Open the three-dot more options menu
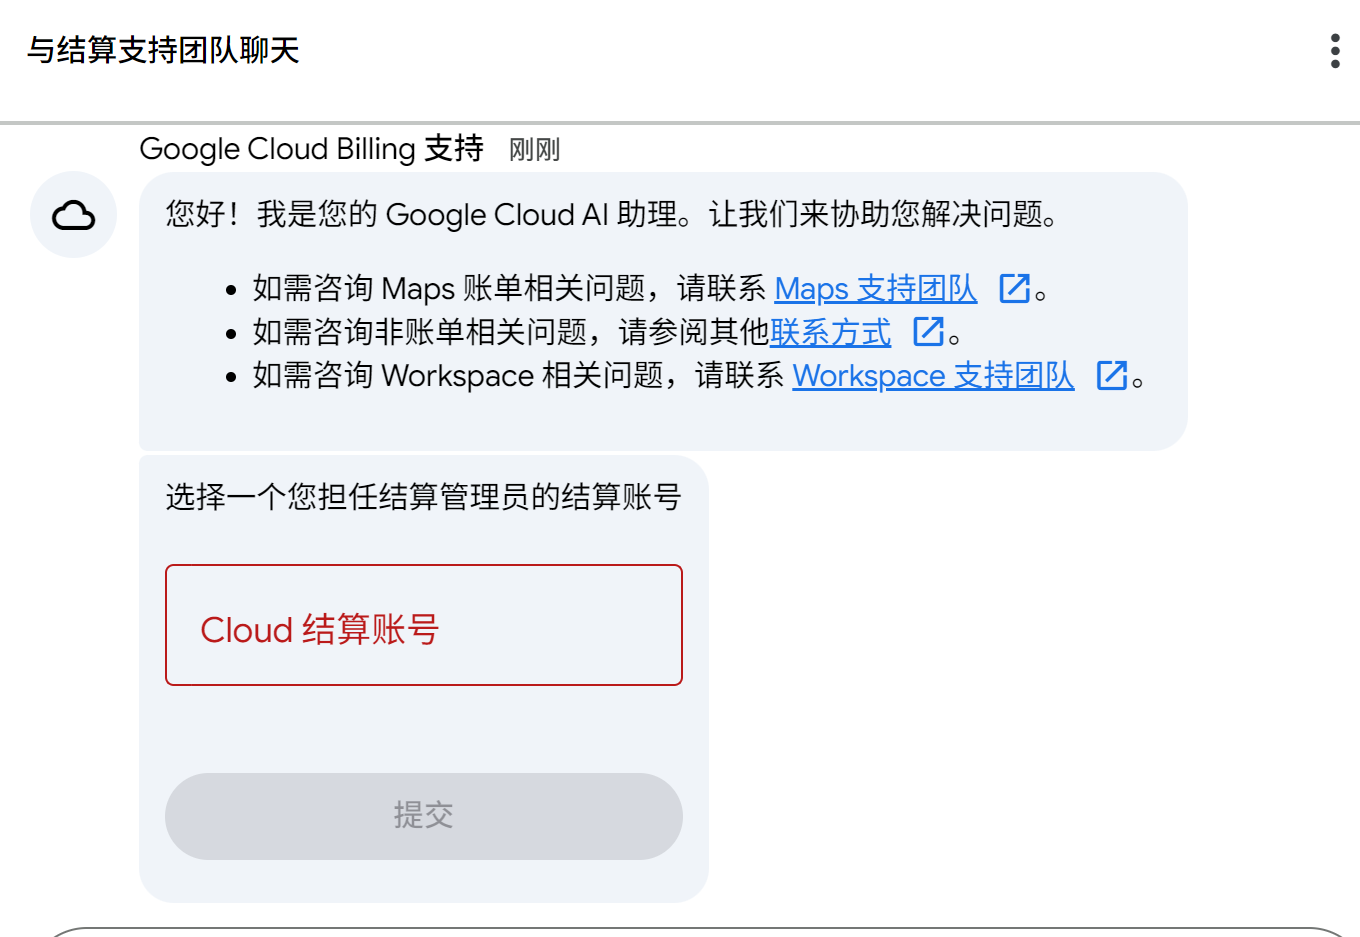This screenshot has width=1360, height=937. tap(1335, 50)
